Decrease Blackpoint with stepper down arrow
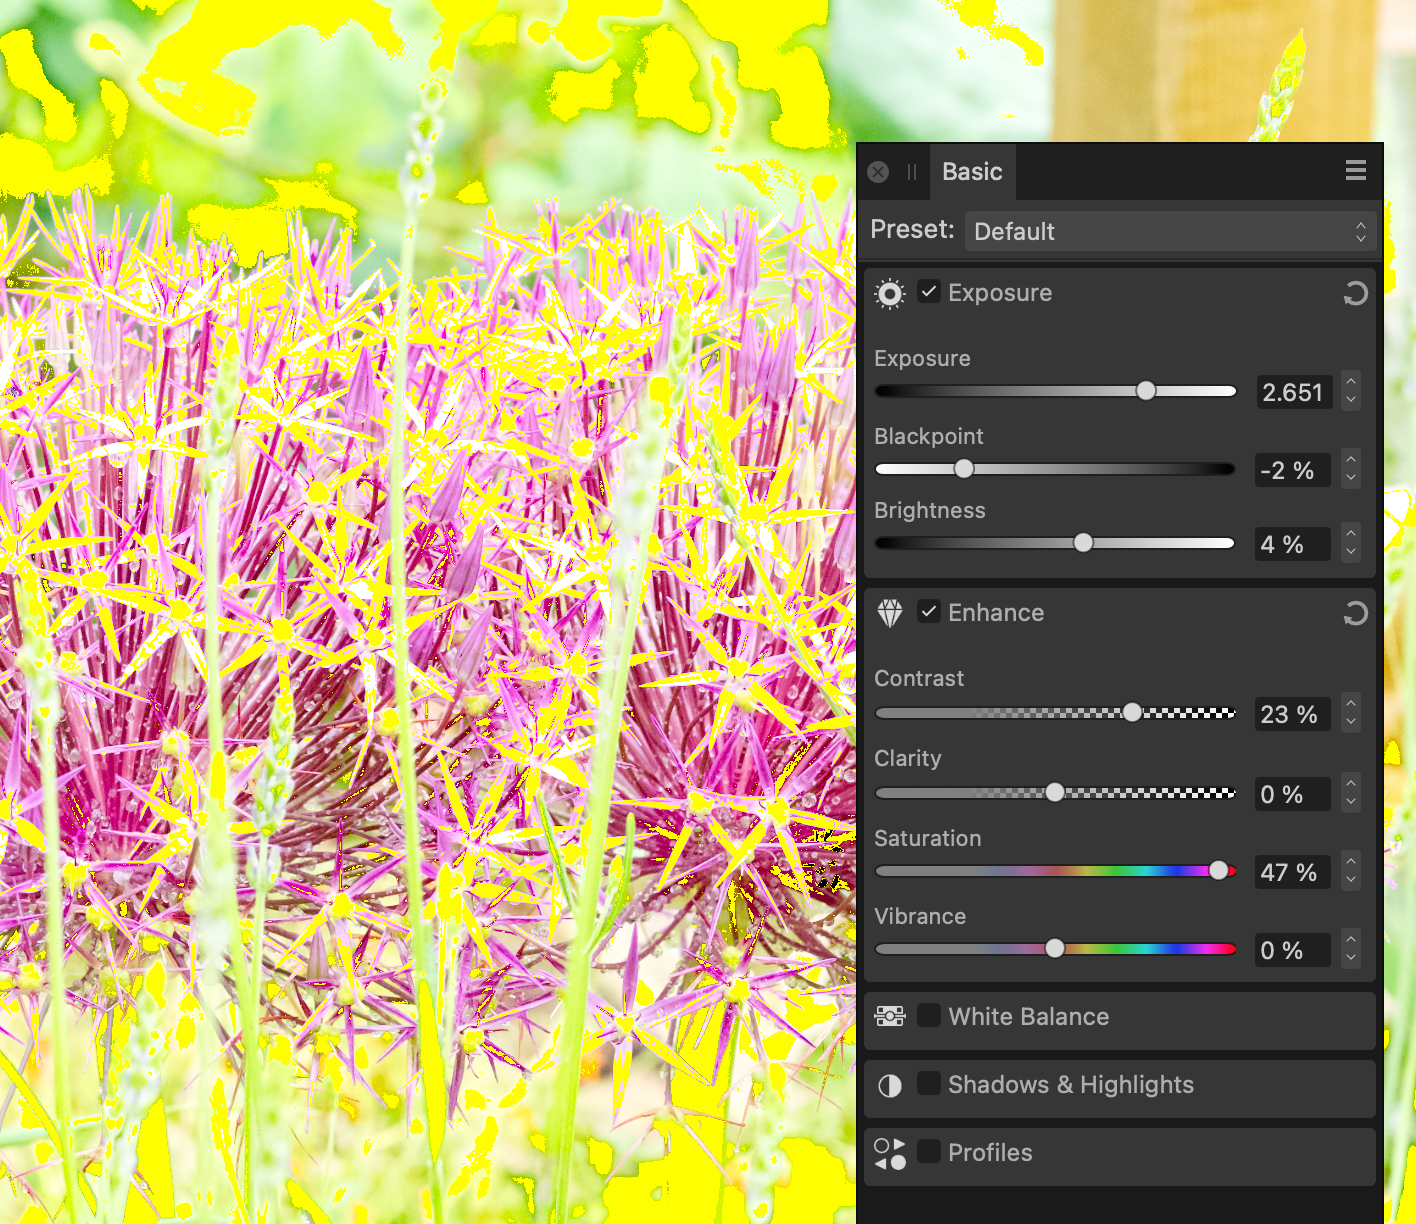The height and width of the screenshot is (1224, 1416). click(x=1351, y=479)
